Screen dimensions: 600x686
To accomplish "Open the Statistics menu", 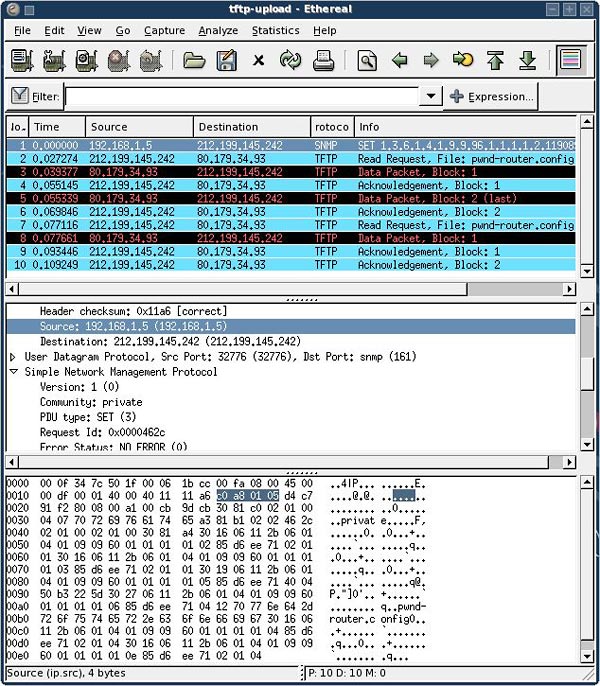I will [275, 30].
